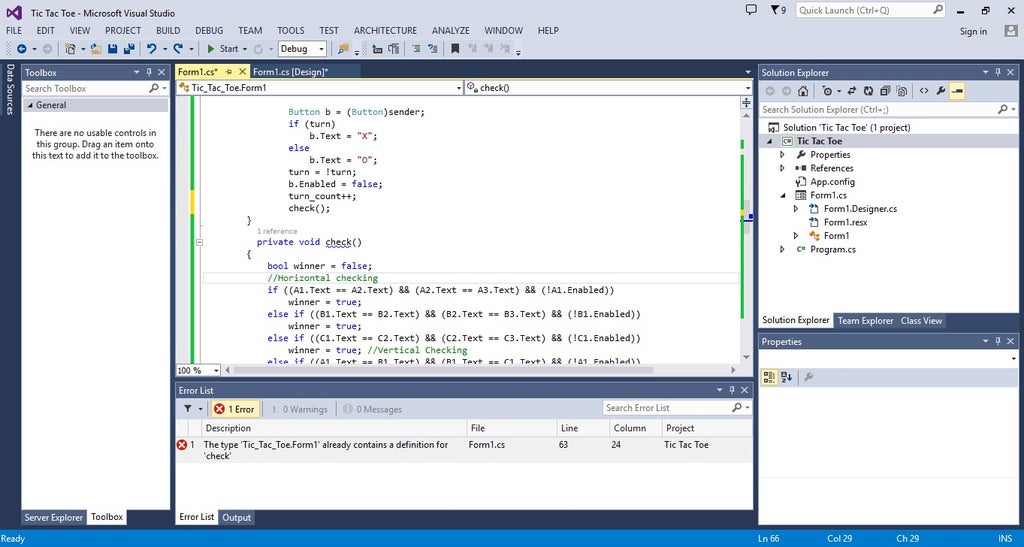Click the View Code icon in Solution Explorer
Image resolution: width=1024 pixels, height=547 pixels.
click(x=923, y=91)
